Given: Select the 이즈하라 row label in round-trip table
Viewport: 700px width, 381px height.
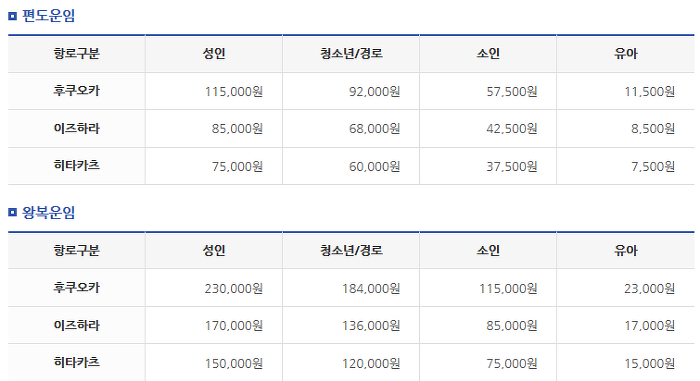Looking at the screenshot, I should 76,325.
